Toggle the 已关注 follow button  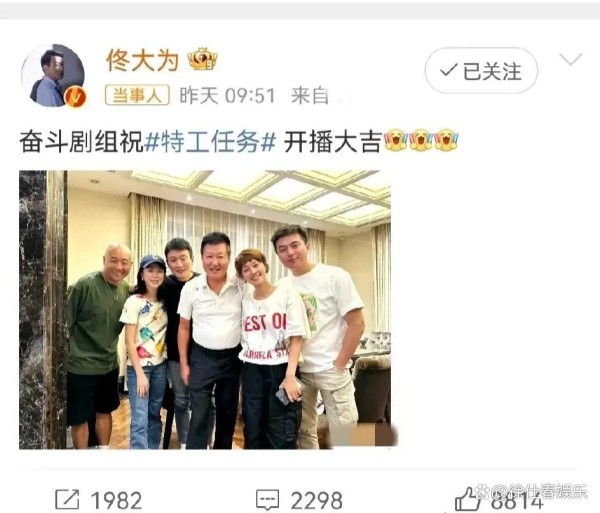[x=481, y=71]
